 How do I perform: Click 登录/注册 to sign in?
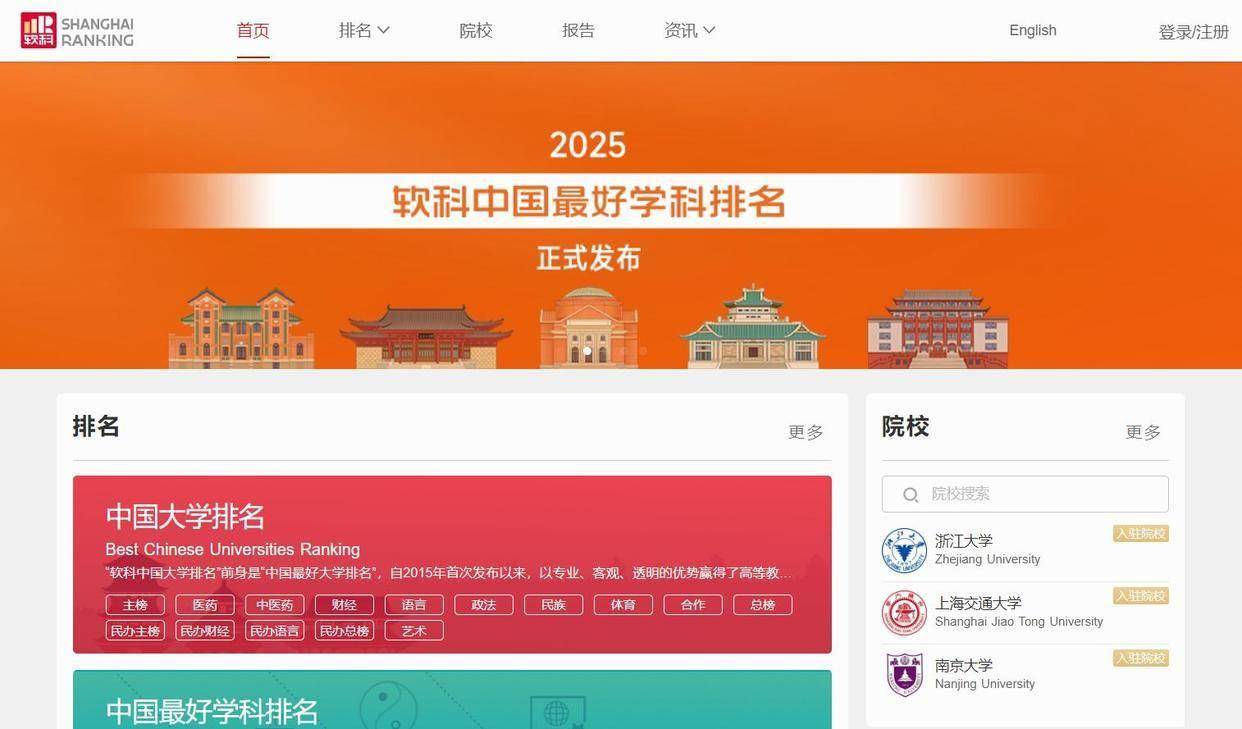coord(1193,32)
